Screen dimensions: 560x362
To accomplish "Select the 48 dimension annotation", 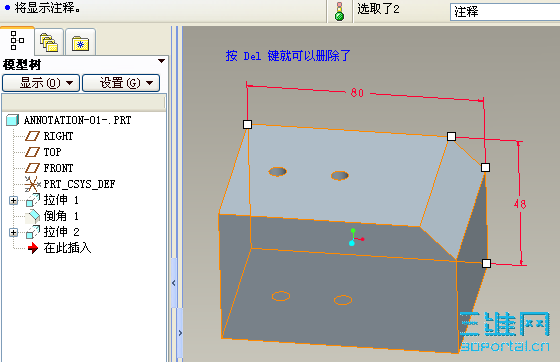I will 520,204.
